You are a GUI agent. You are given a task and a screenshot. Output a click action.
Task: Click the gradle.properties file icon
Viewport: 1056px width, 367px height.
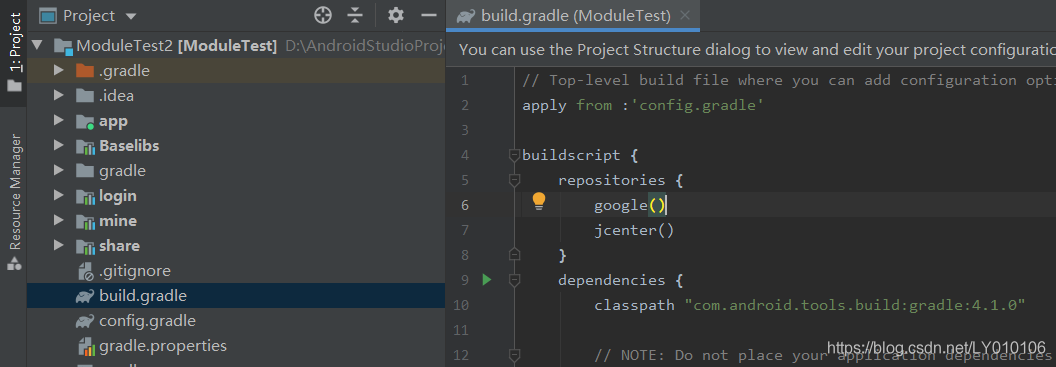click(x=86, y=346)
